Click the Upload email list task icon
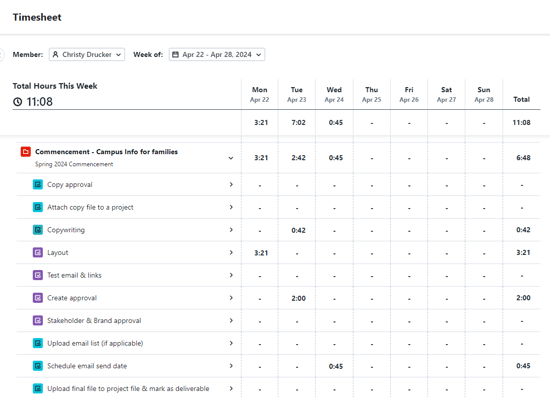Viewport: 550px width, 397px height. coord(38,343)
